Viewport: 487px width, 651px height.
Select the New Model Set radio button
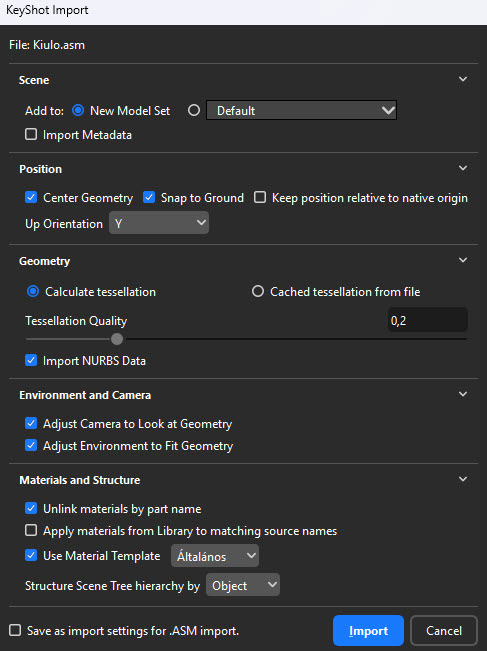[78, 110]
